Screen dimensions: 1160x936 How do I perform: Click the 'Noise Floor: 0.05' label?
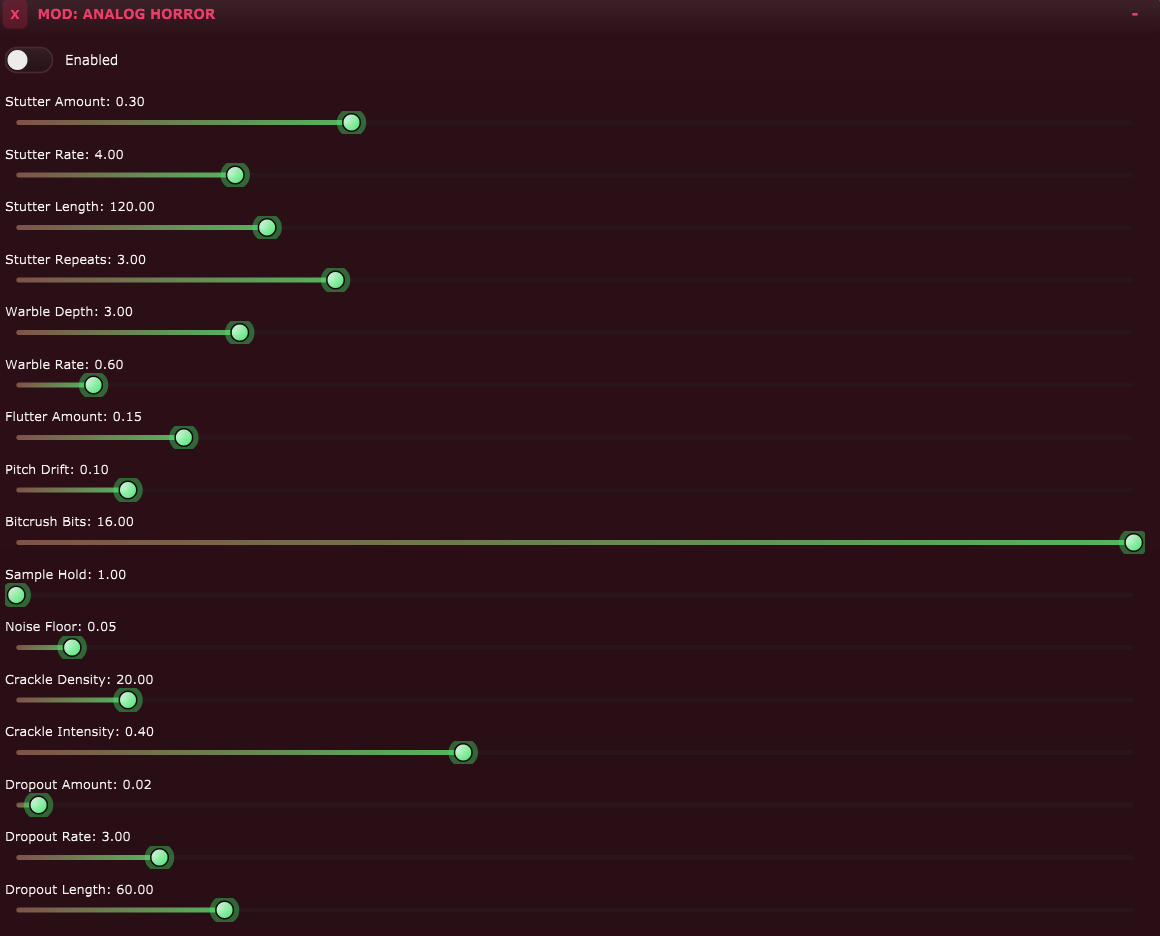pyautogui.click(x=61, y=627)
